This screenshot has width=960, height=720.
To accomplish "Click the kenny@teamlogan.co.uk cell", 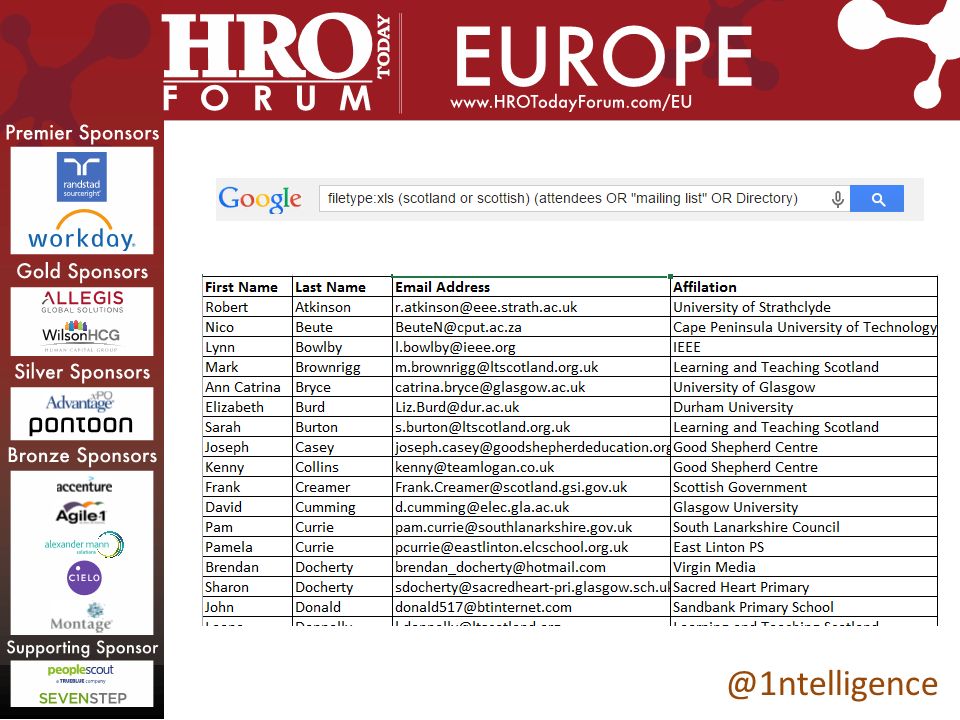I will click(x=531, y=467).
